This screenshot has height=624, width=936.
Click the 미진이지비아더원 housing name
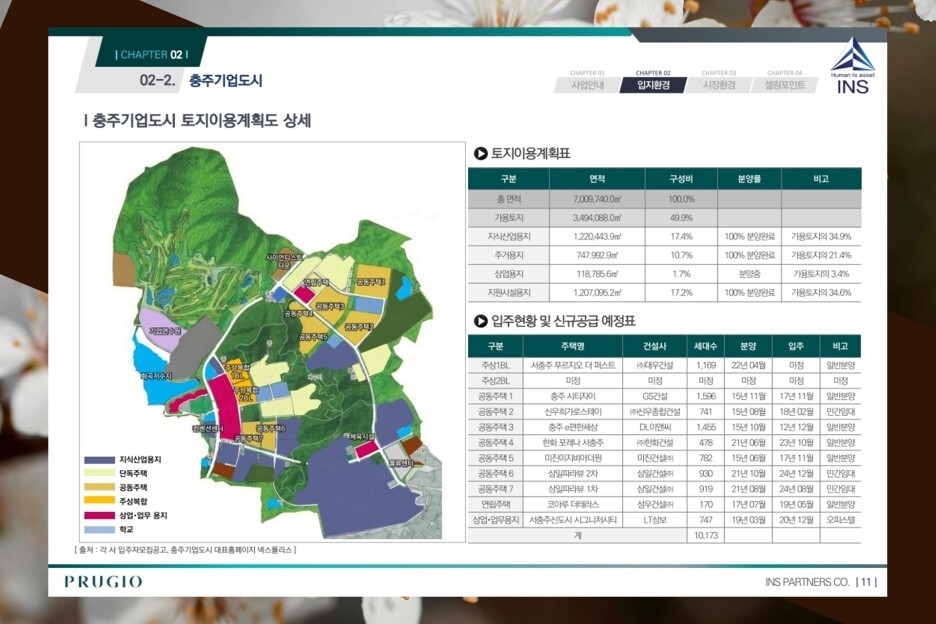573,458
